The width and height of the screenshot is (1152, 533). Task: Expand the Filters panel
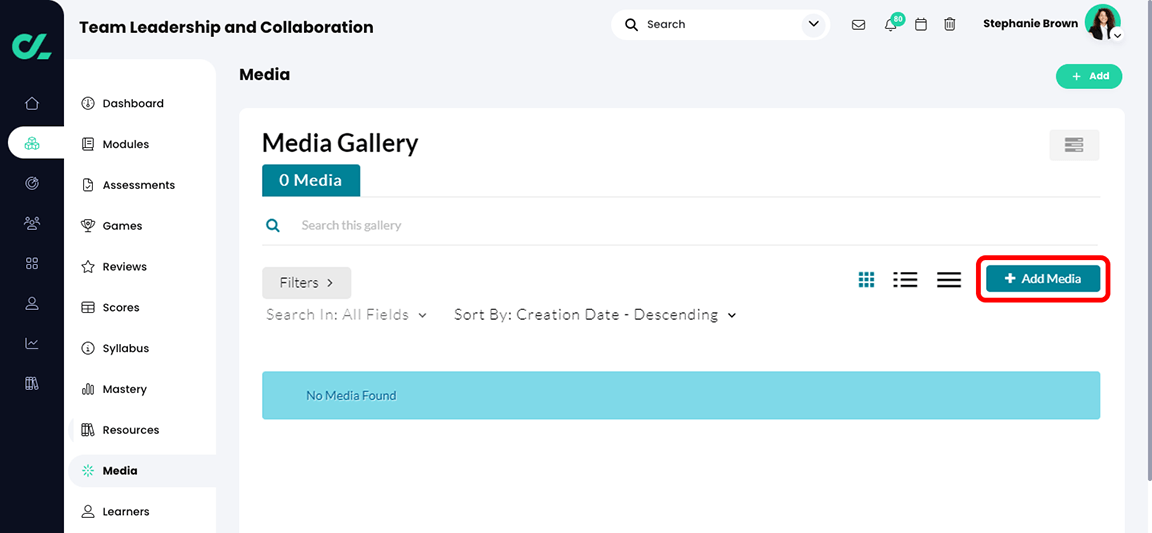tap(306, 283)
